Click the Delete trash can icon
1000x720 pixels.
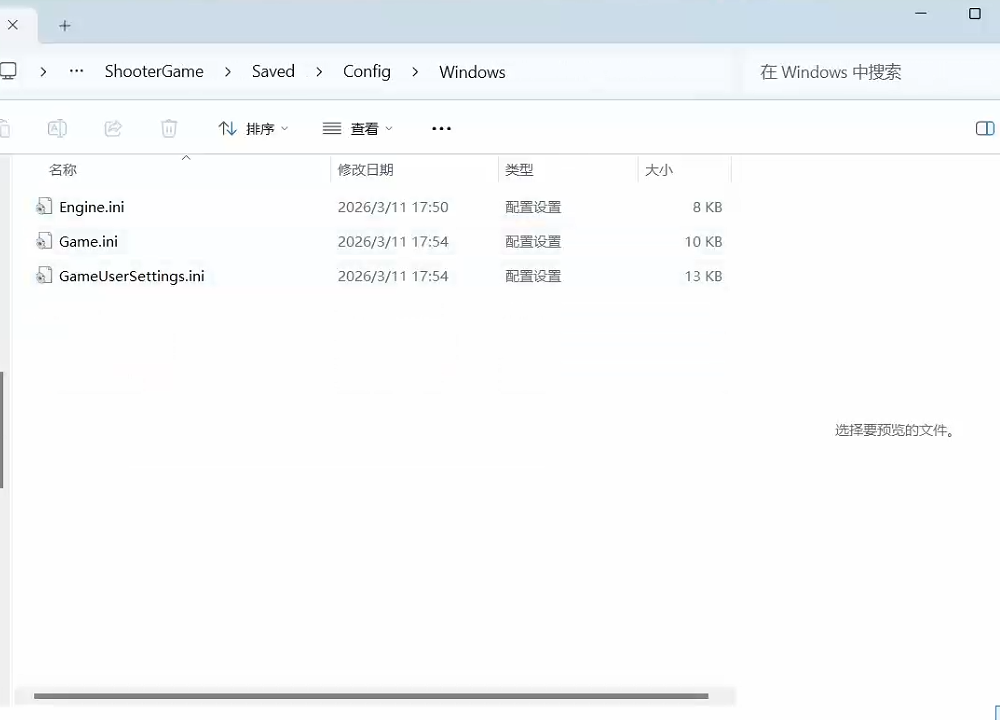click(169, 128)
